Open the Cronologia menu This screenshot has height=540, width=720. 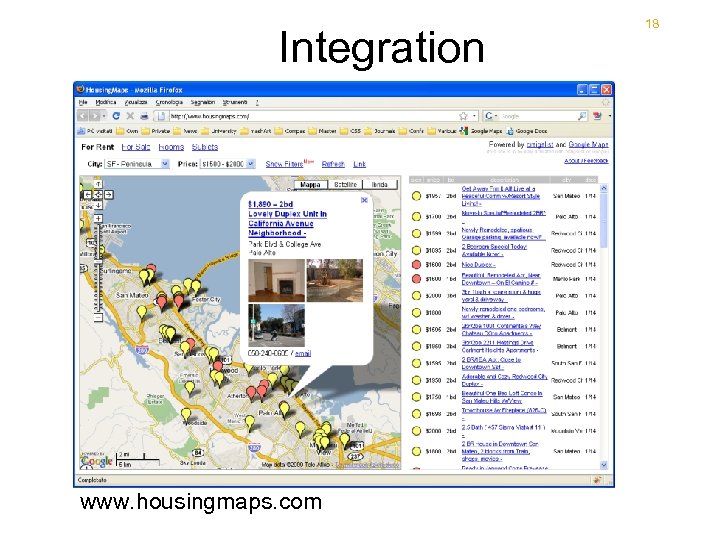click(169, 102)
